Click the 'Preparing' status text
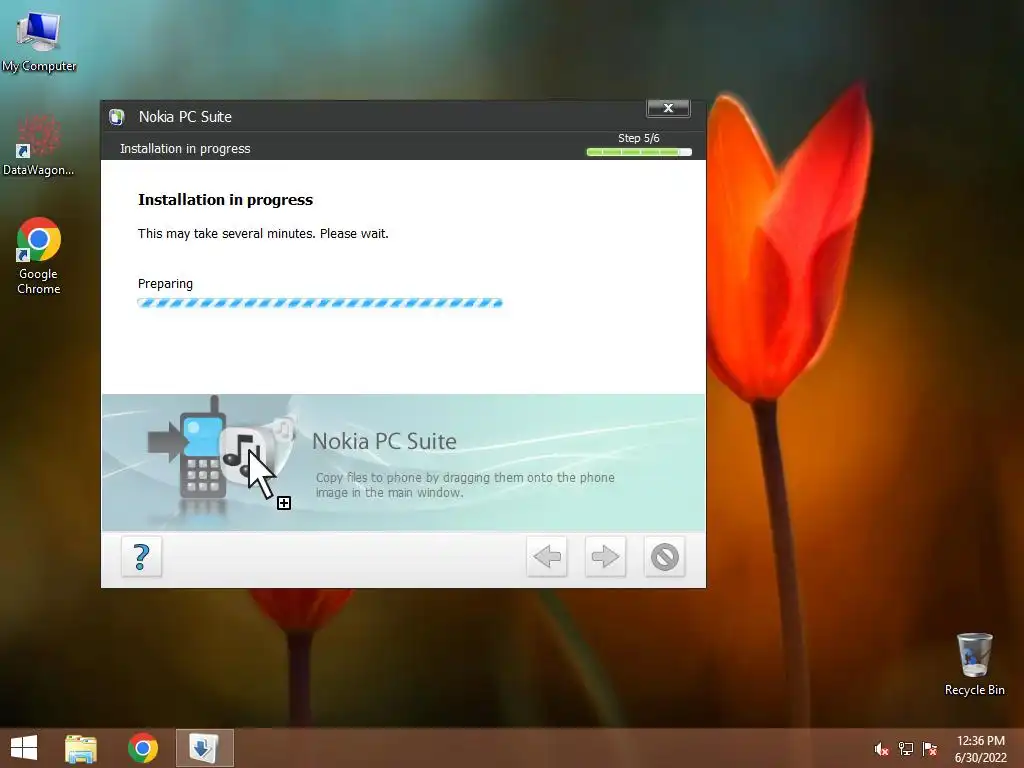 [x=165, y=284]
